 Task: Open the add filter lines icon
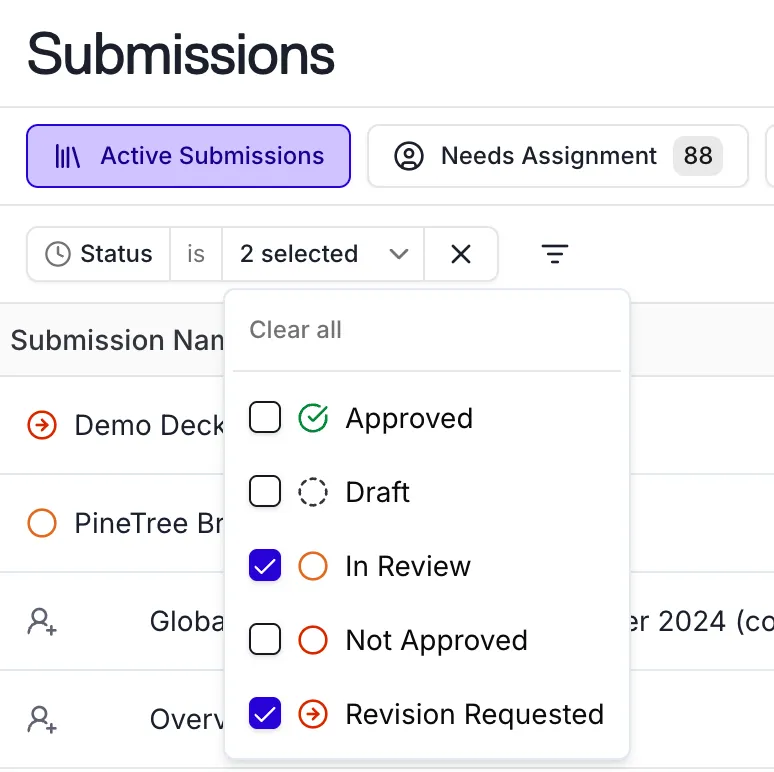[555, 254]
